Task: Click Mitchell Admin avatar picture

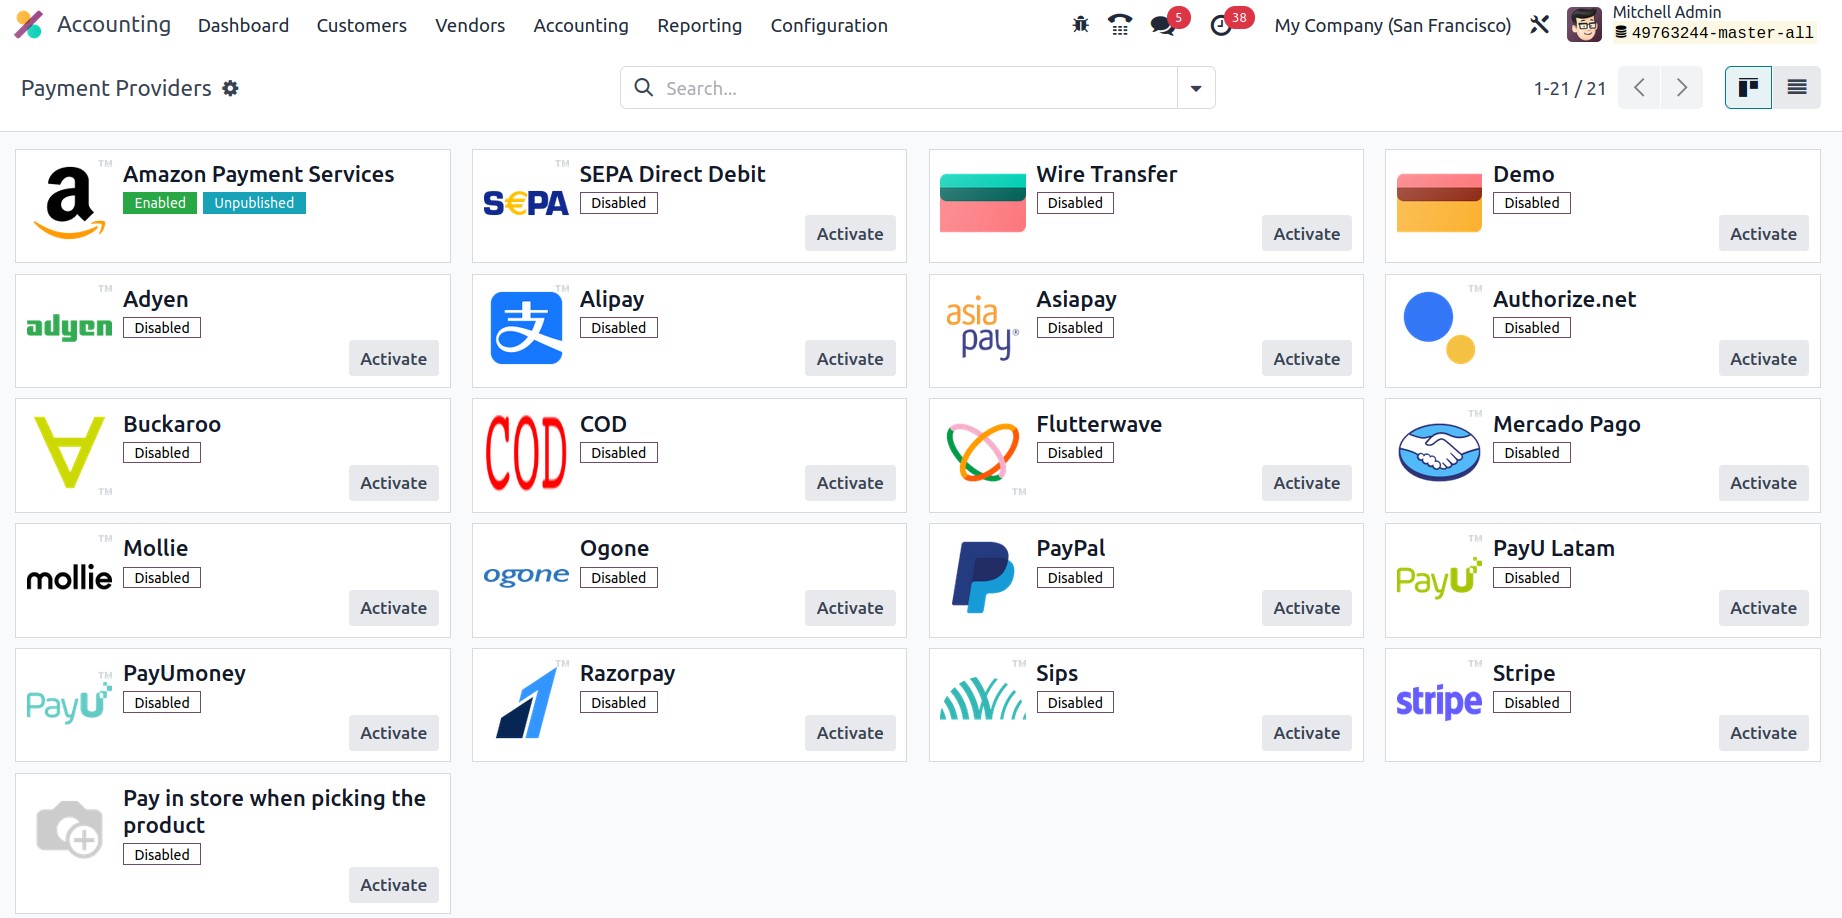Action: (x=1584, y=25)
